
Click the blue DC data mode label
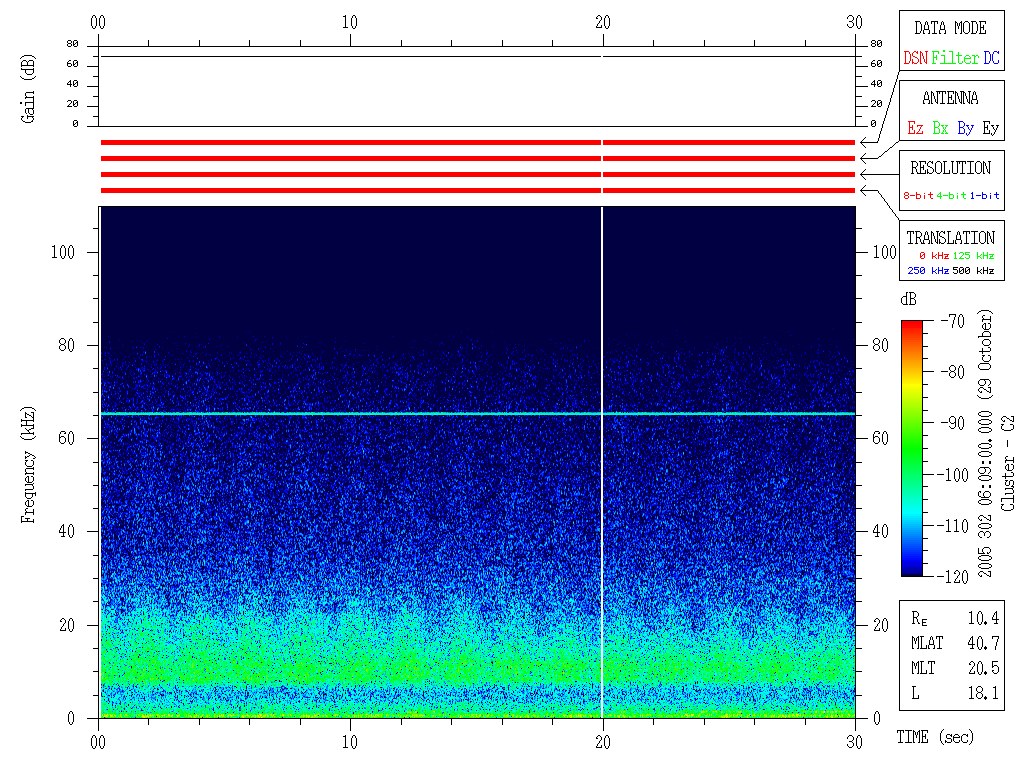click(990, 59)
